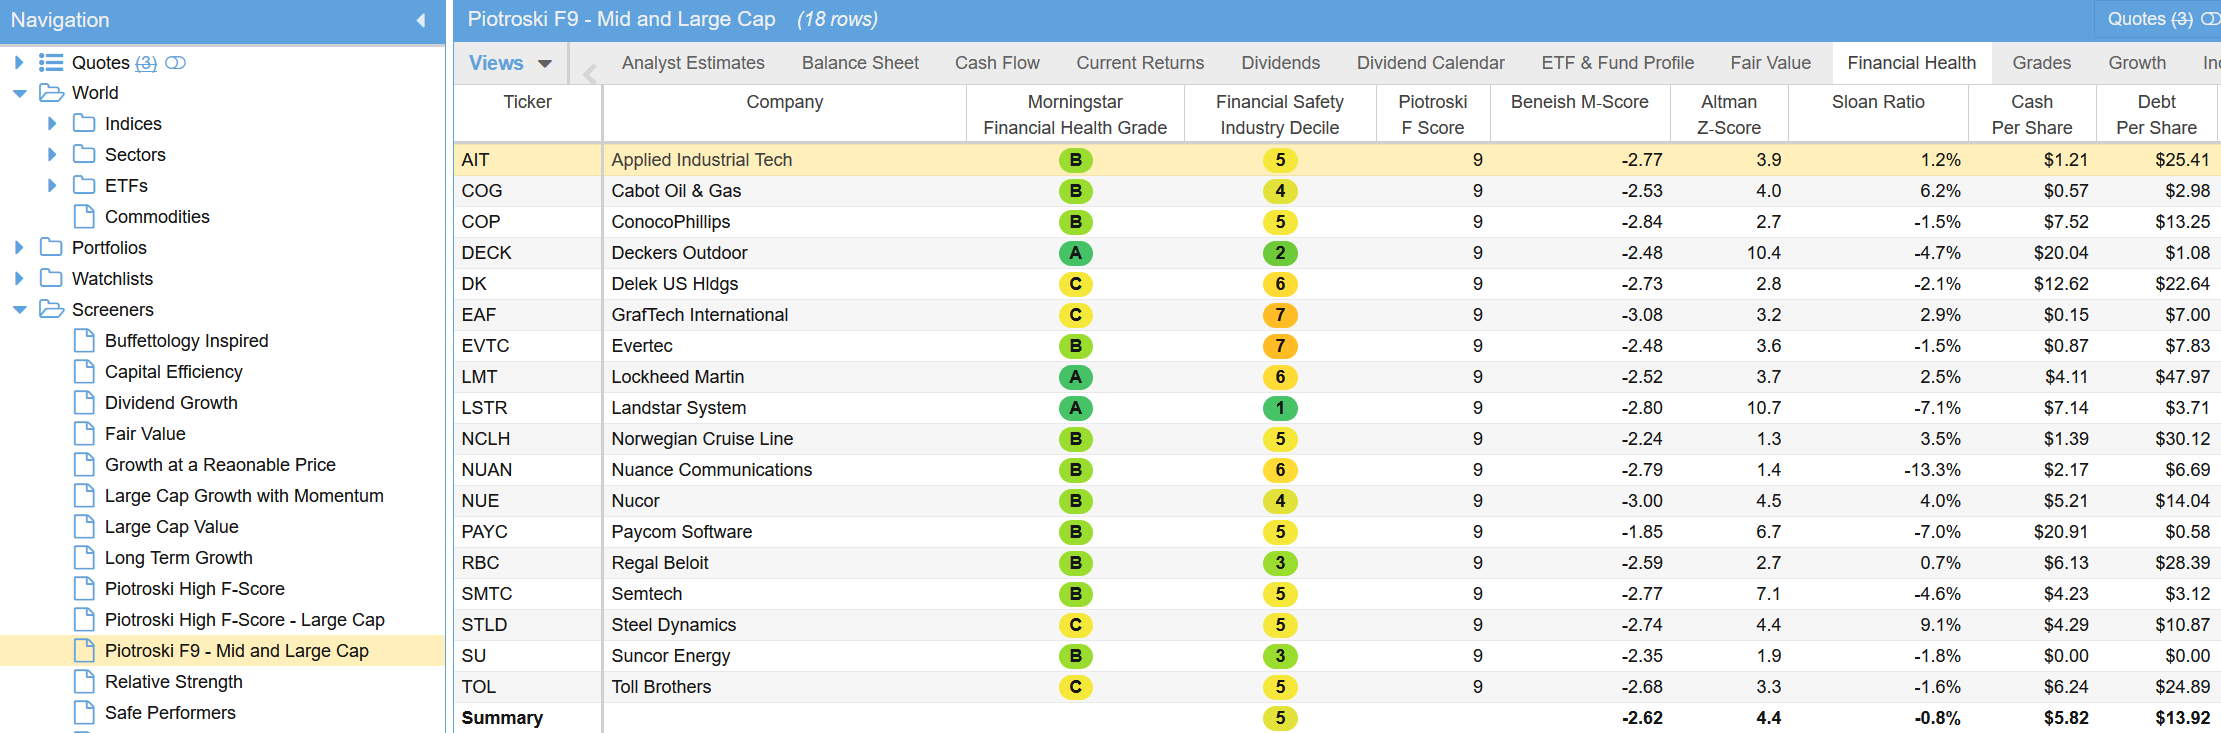Sort by the Altman Z-Score column header

[1728, 114]
